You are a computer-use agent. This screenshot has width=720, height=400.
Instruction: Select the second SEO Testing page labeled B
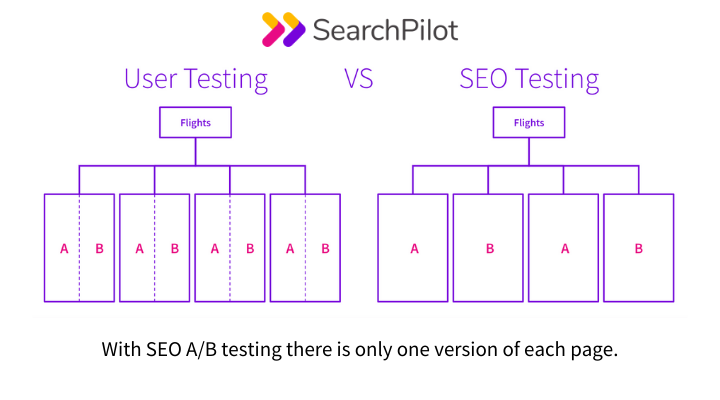tap(489, 249)
